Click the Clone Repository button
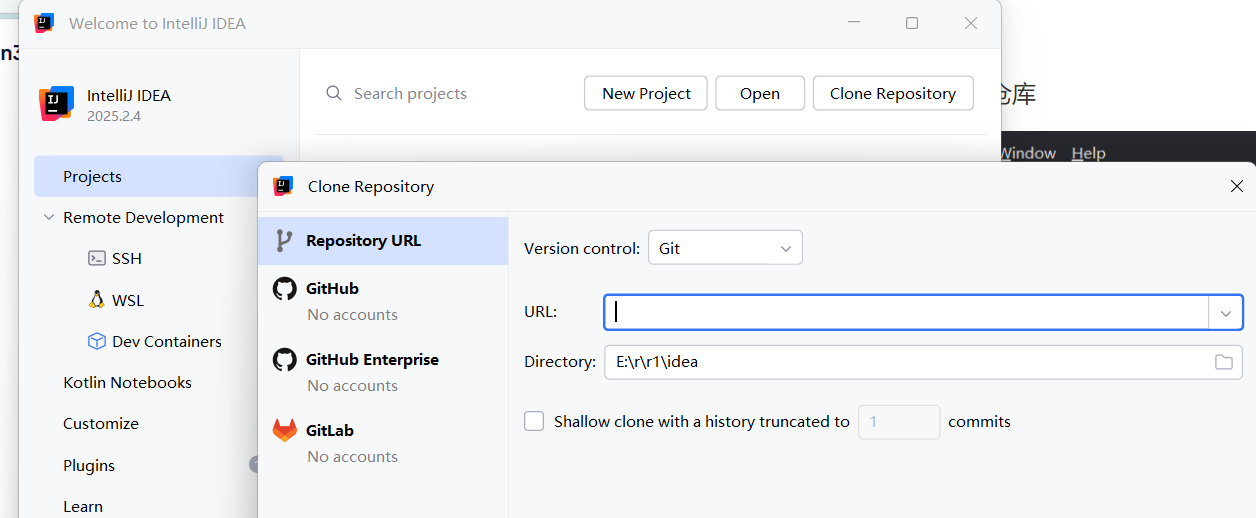The width and height of the screenshot is (1256, 518). (x=893, y=93)
